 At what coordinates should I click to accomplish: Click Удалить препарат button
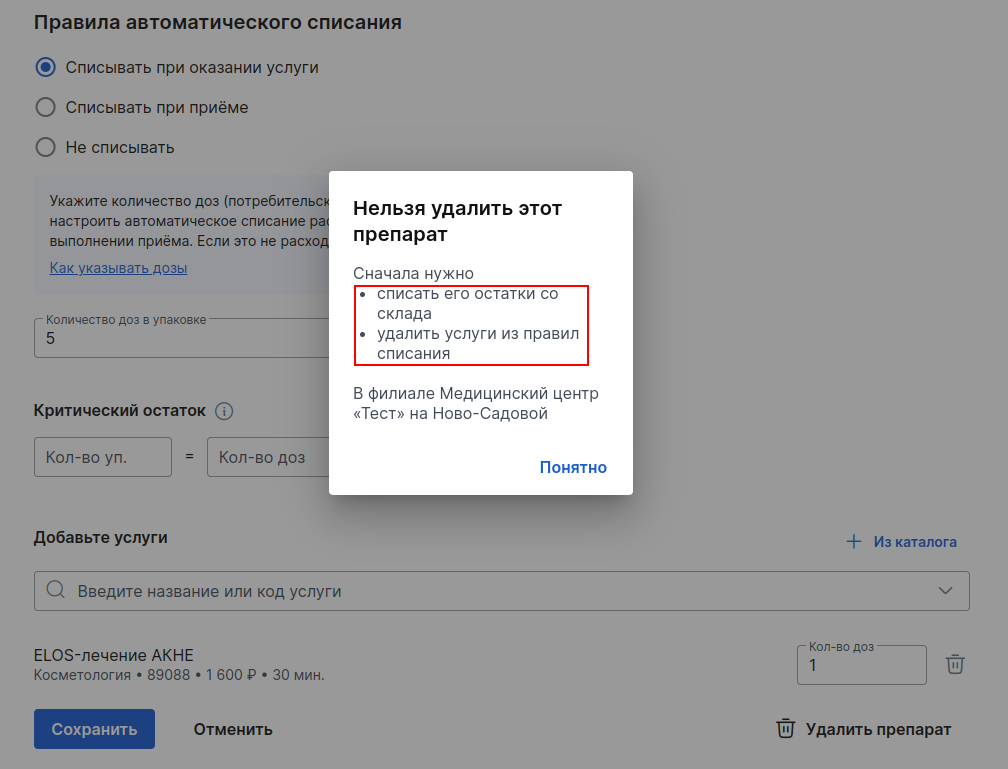click(x=863, y=729)
